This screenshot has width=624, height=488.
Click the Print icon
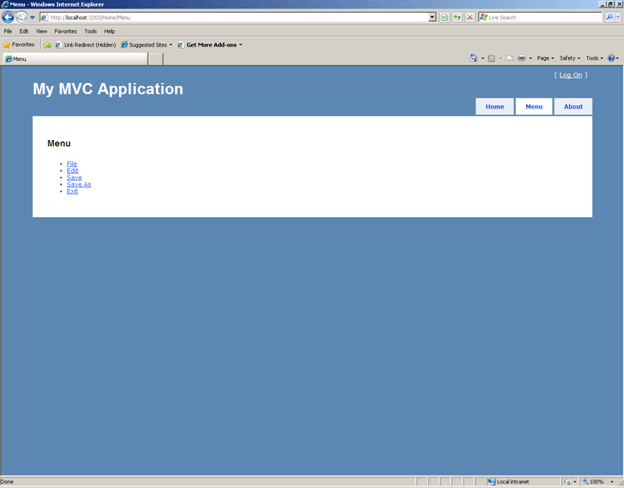[x=521, y=58]
